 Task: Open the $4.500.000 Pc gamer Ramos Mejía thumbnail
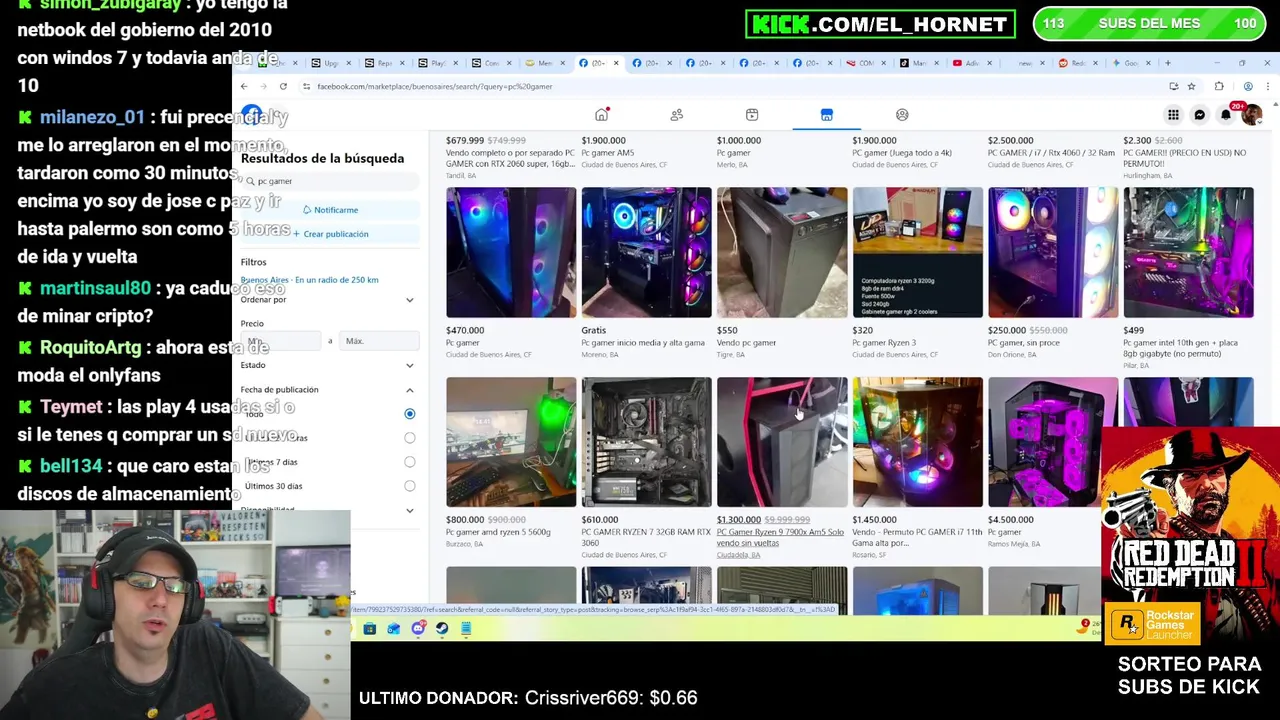(1053, 442)
